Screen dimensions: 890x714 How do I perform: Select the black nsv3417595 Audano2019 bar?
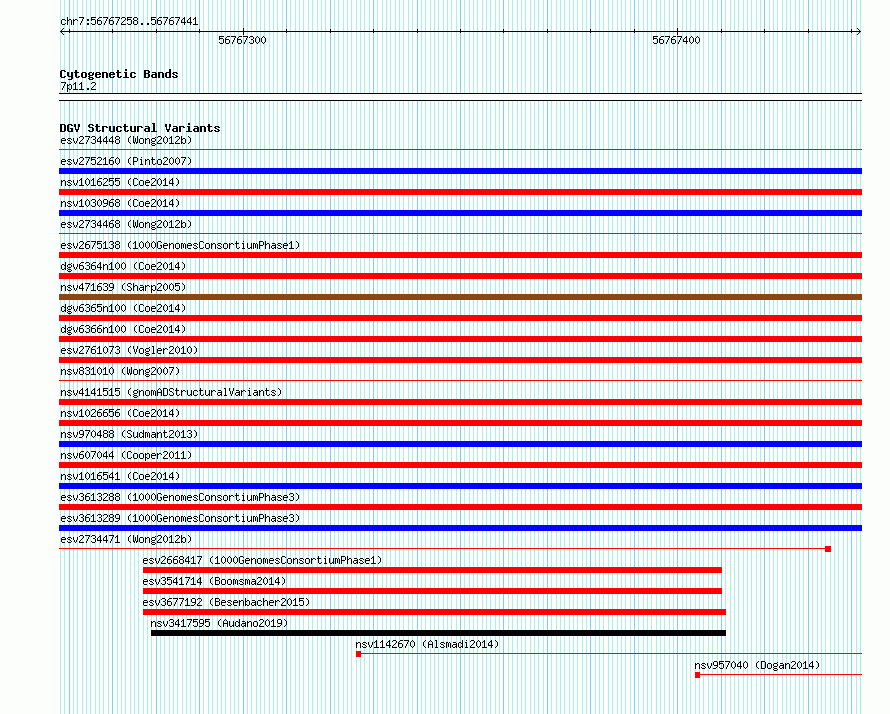438,633
